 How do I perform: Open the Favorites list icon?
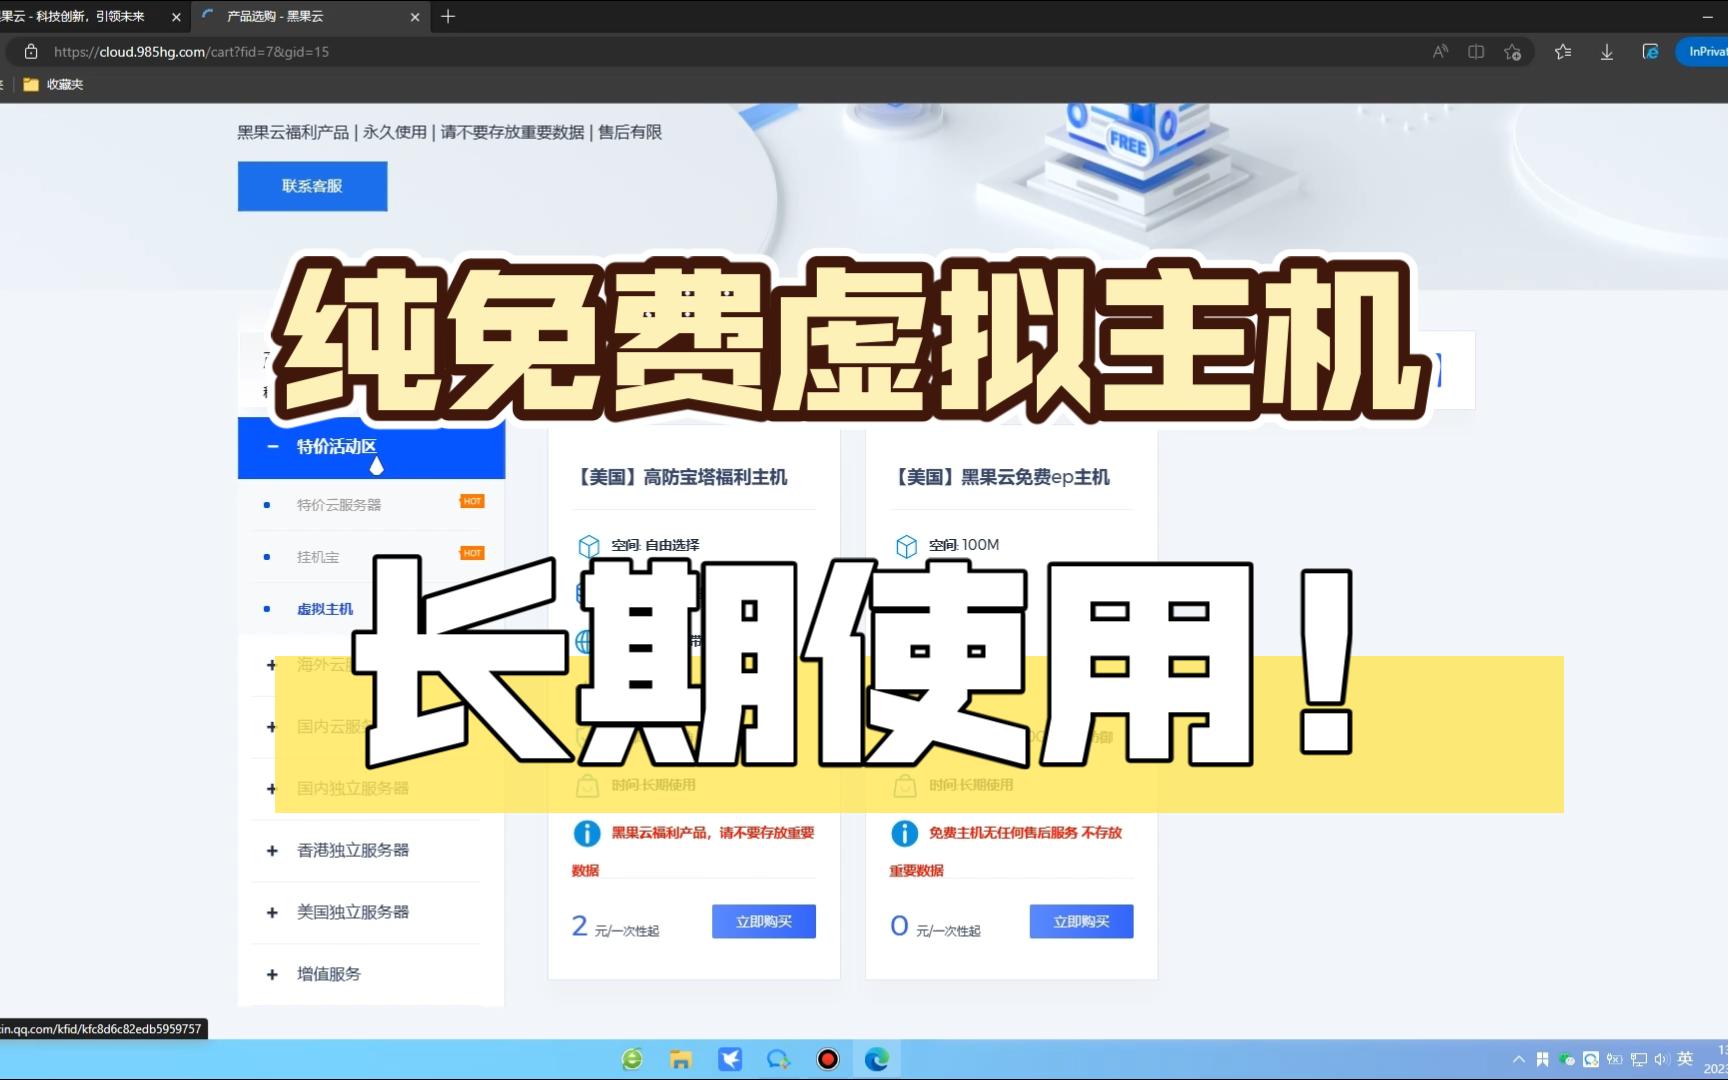(x=1563, y=52)
